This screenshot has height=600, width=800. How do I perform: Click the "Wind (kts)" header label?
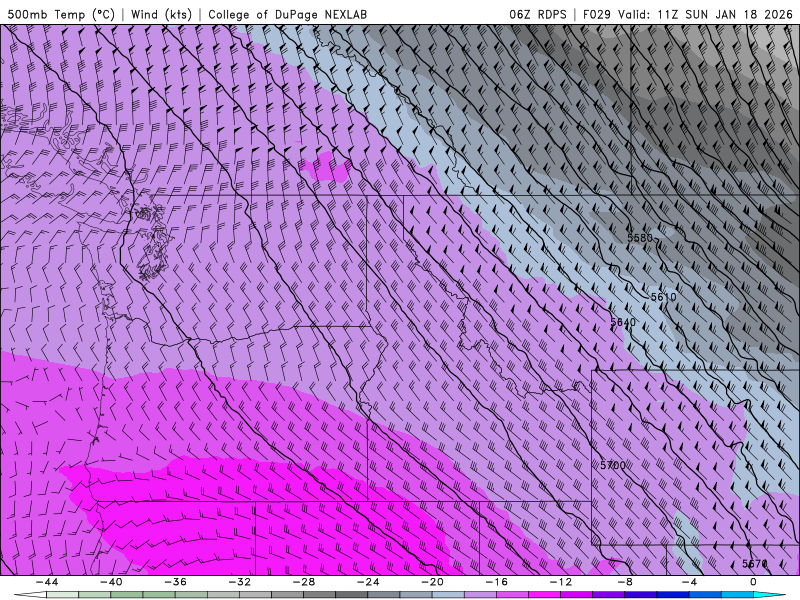(x=161, y=14)
